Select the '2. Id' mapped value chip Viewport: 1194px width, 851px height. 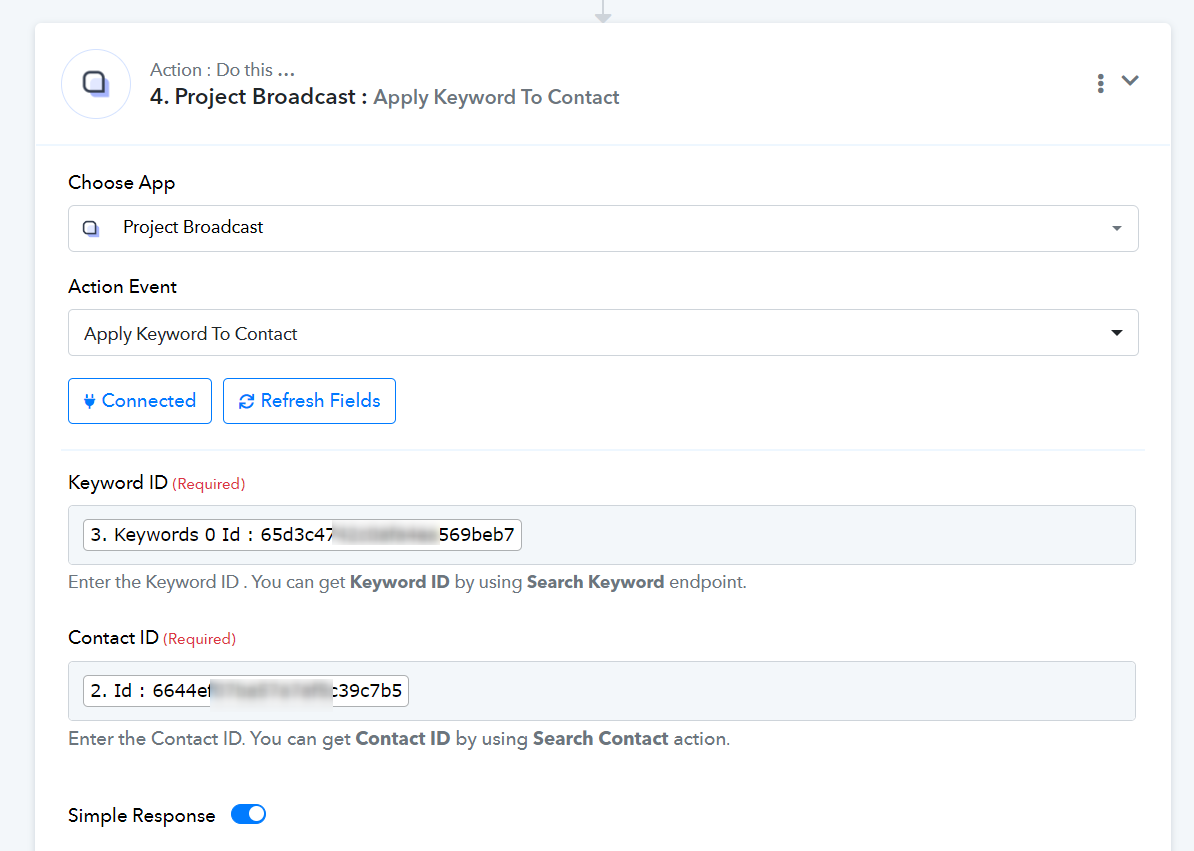[246, 691]
